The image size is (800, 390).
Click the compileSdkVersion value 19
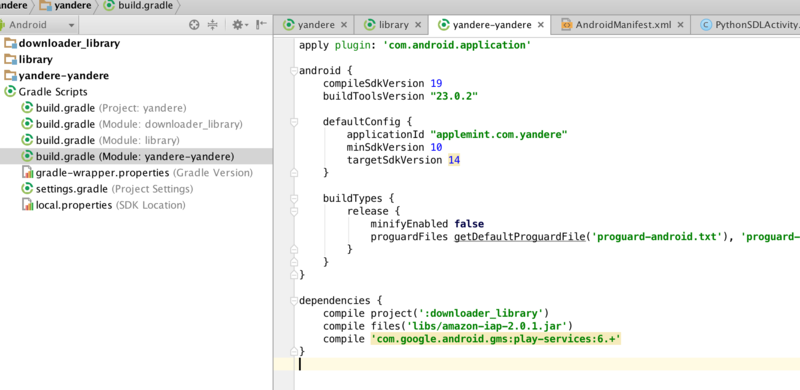coord(436,83)
